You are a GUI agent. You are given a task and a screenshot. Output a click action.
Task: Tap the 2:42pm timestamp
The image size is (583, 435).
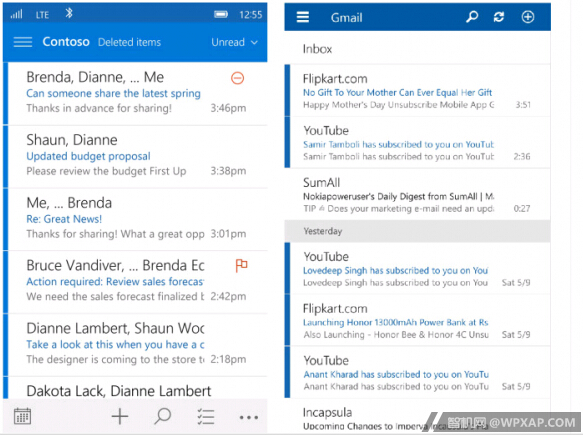[228, 296]
